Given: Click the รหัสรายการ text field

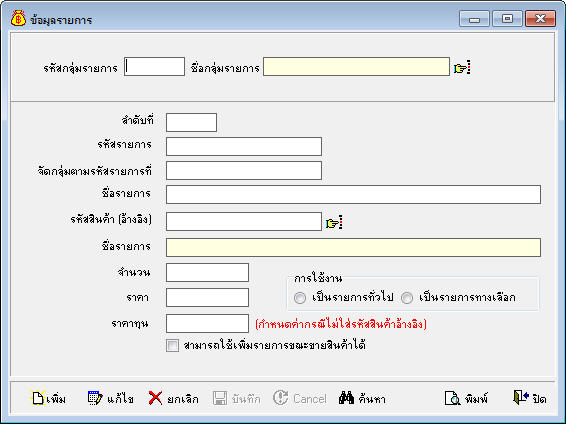Looking at the screenshot, I should (244, 147).
